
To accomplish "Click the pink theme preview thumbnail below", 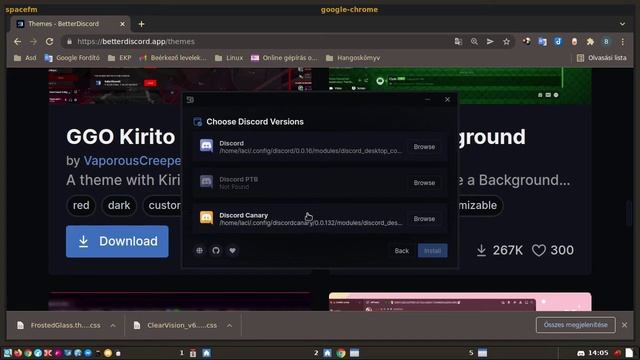I will click(460, 302).
